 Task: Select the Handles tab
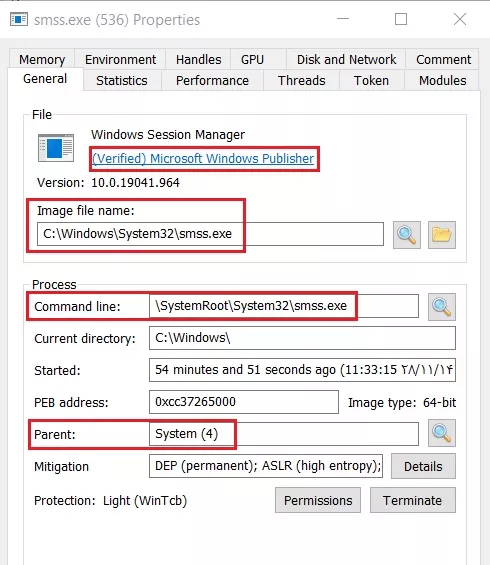pos(199,59)
